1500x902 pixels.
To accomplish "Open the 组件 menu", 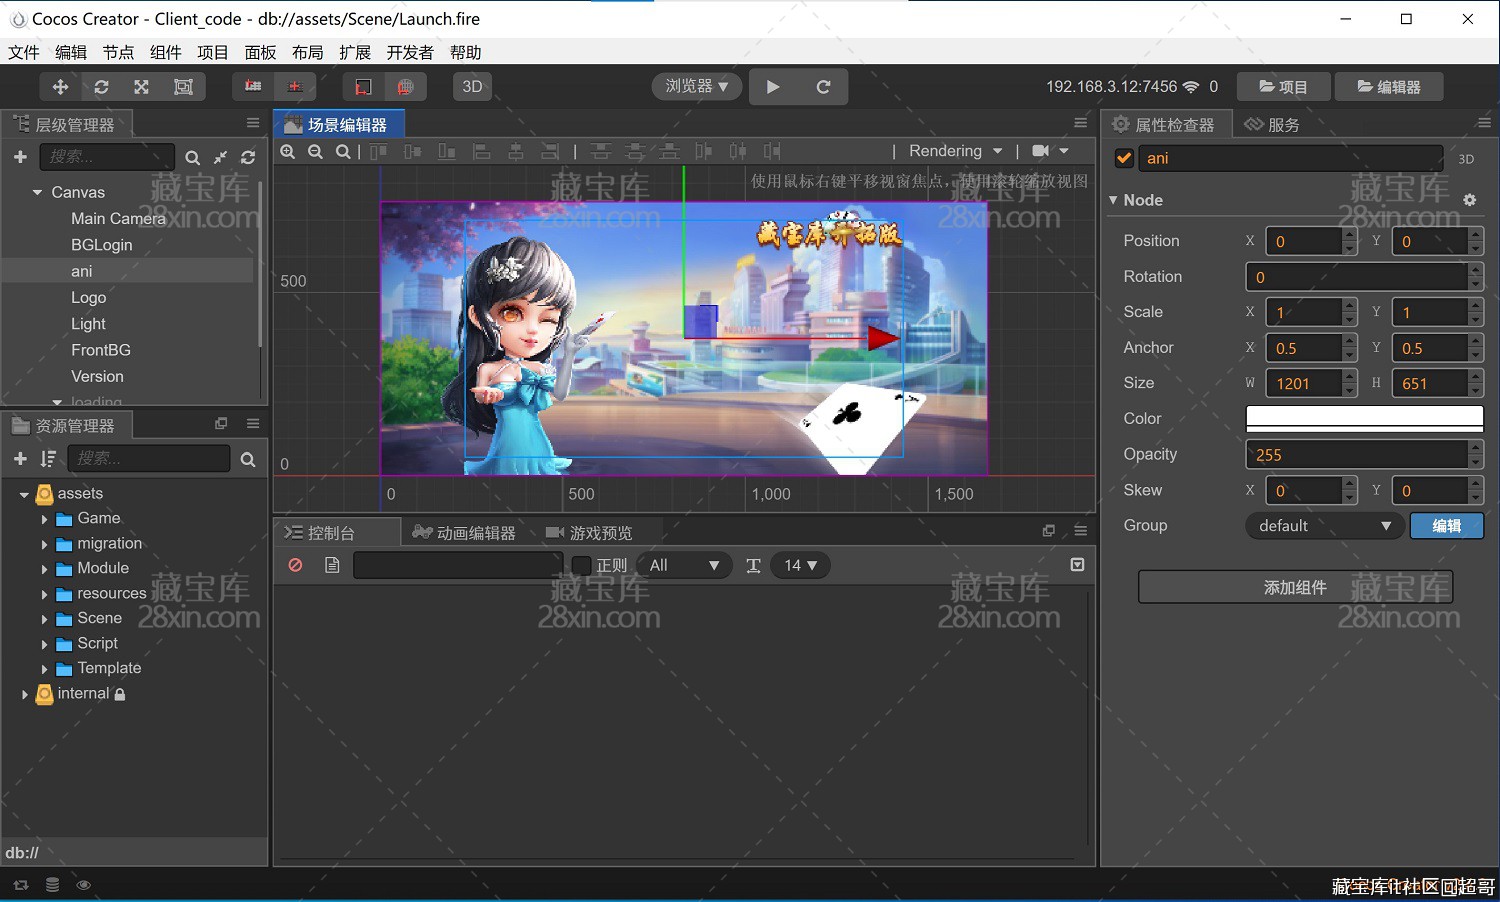I will tap(165, 52).
